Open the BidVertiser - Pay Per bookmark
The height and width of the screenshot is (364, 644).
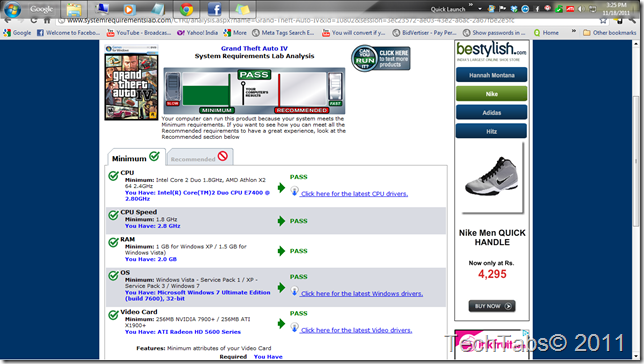(424, 32)
